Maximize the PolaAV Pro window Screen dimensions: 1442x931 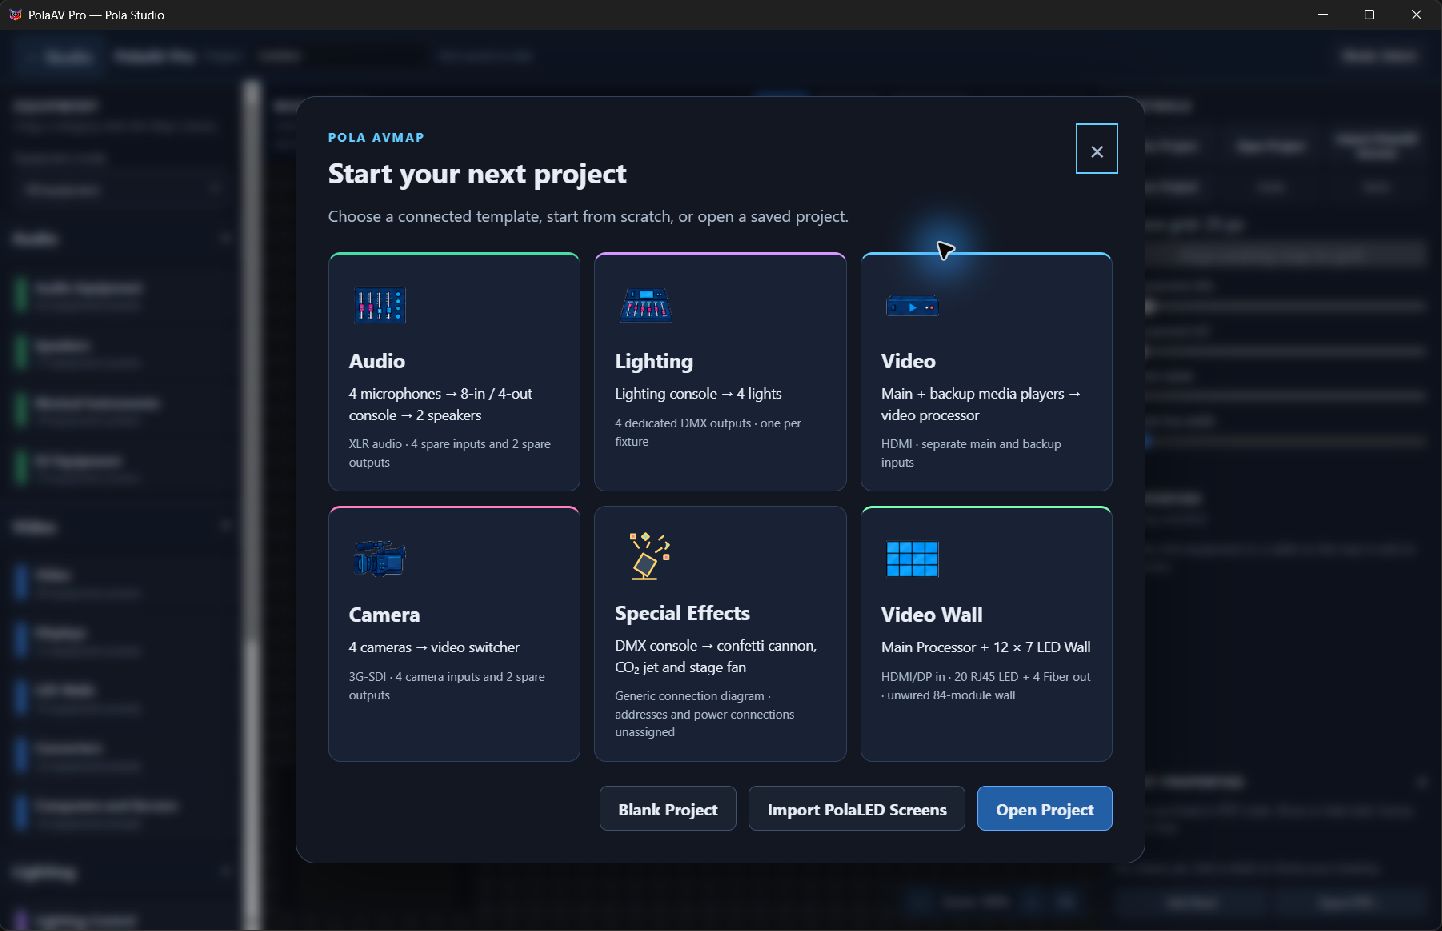[1370, 15]
